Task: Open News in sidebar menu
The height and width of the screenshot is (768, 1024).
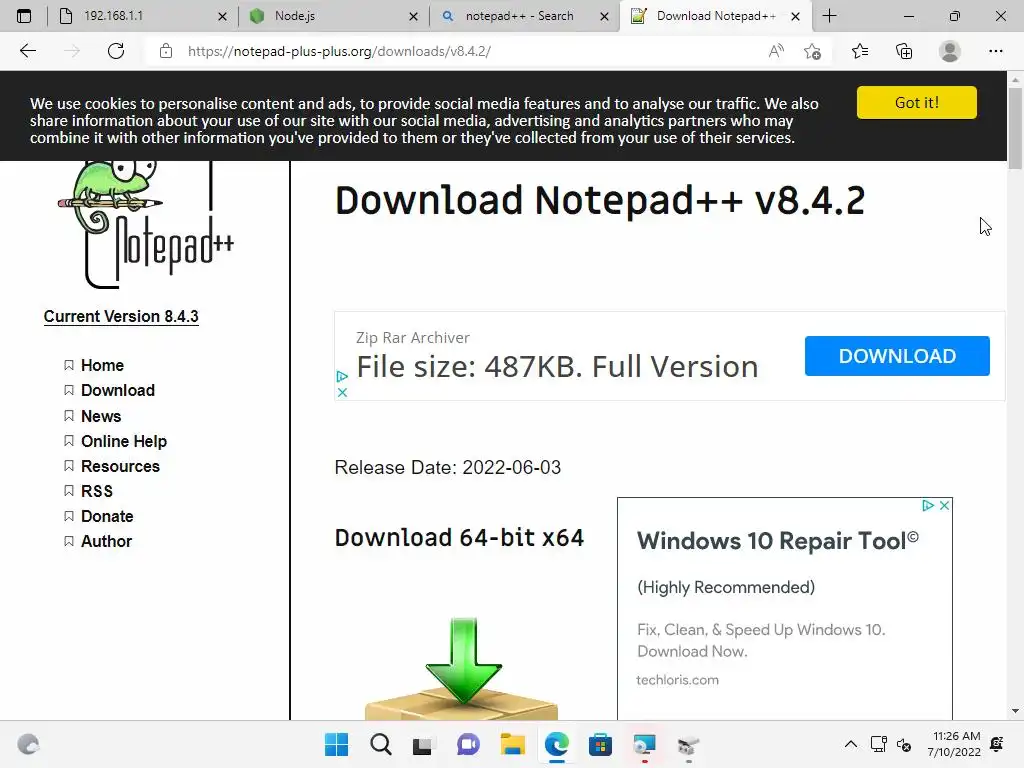Action: [101, 416]
